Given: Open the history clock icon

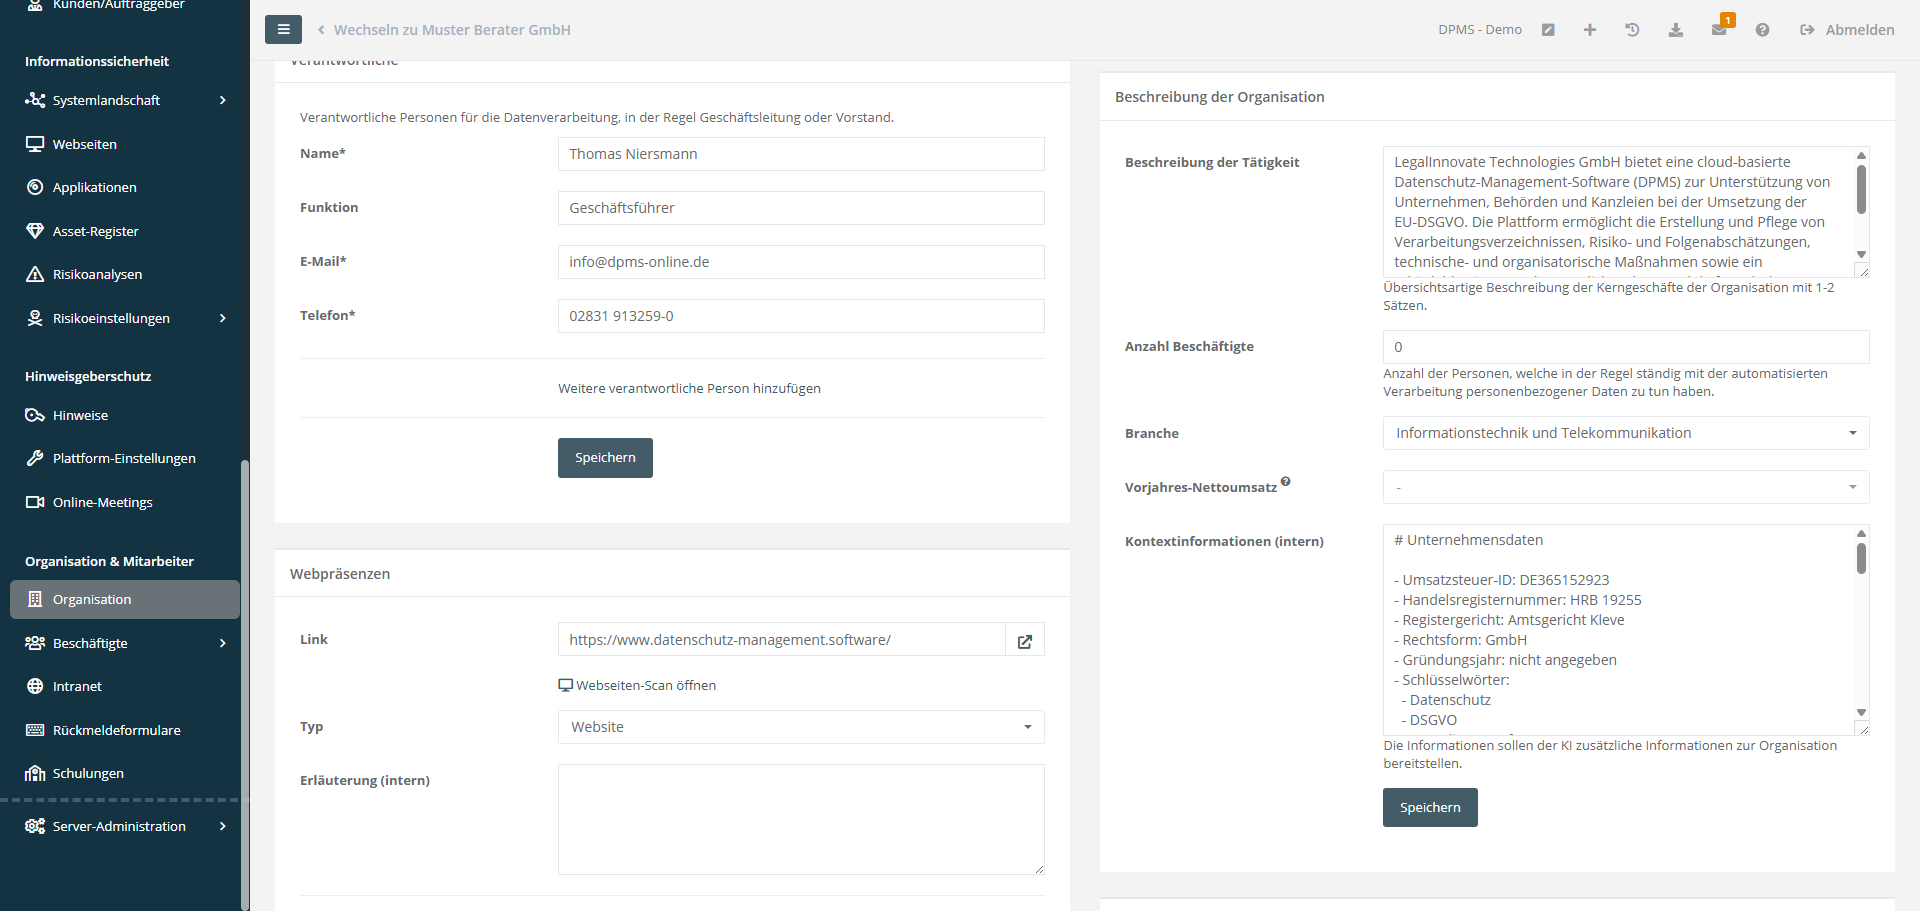Looking at the screenshot, I should click(1632, 30).
